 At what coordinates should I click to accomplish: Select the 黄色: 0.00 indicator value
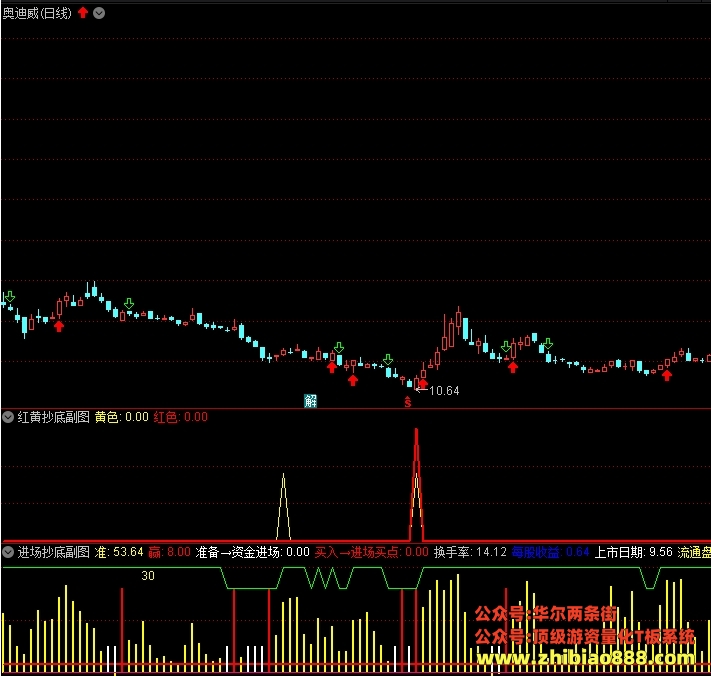pos(122,417)
